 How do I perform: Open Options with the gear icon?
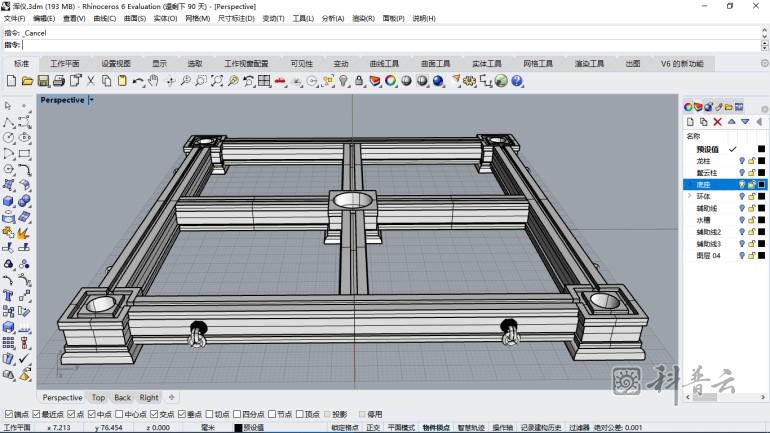coord(470,81)
